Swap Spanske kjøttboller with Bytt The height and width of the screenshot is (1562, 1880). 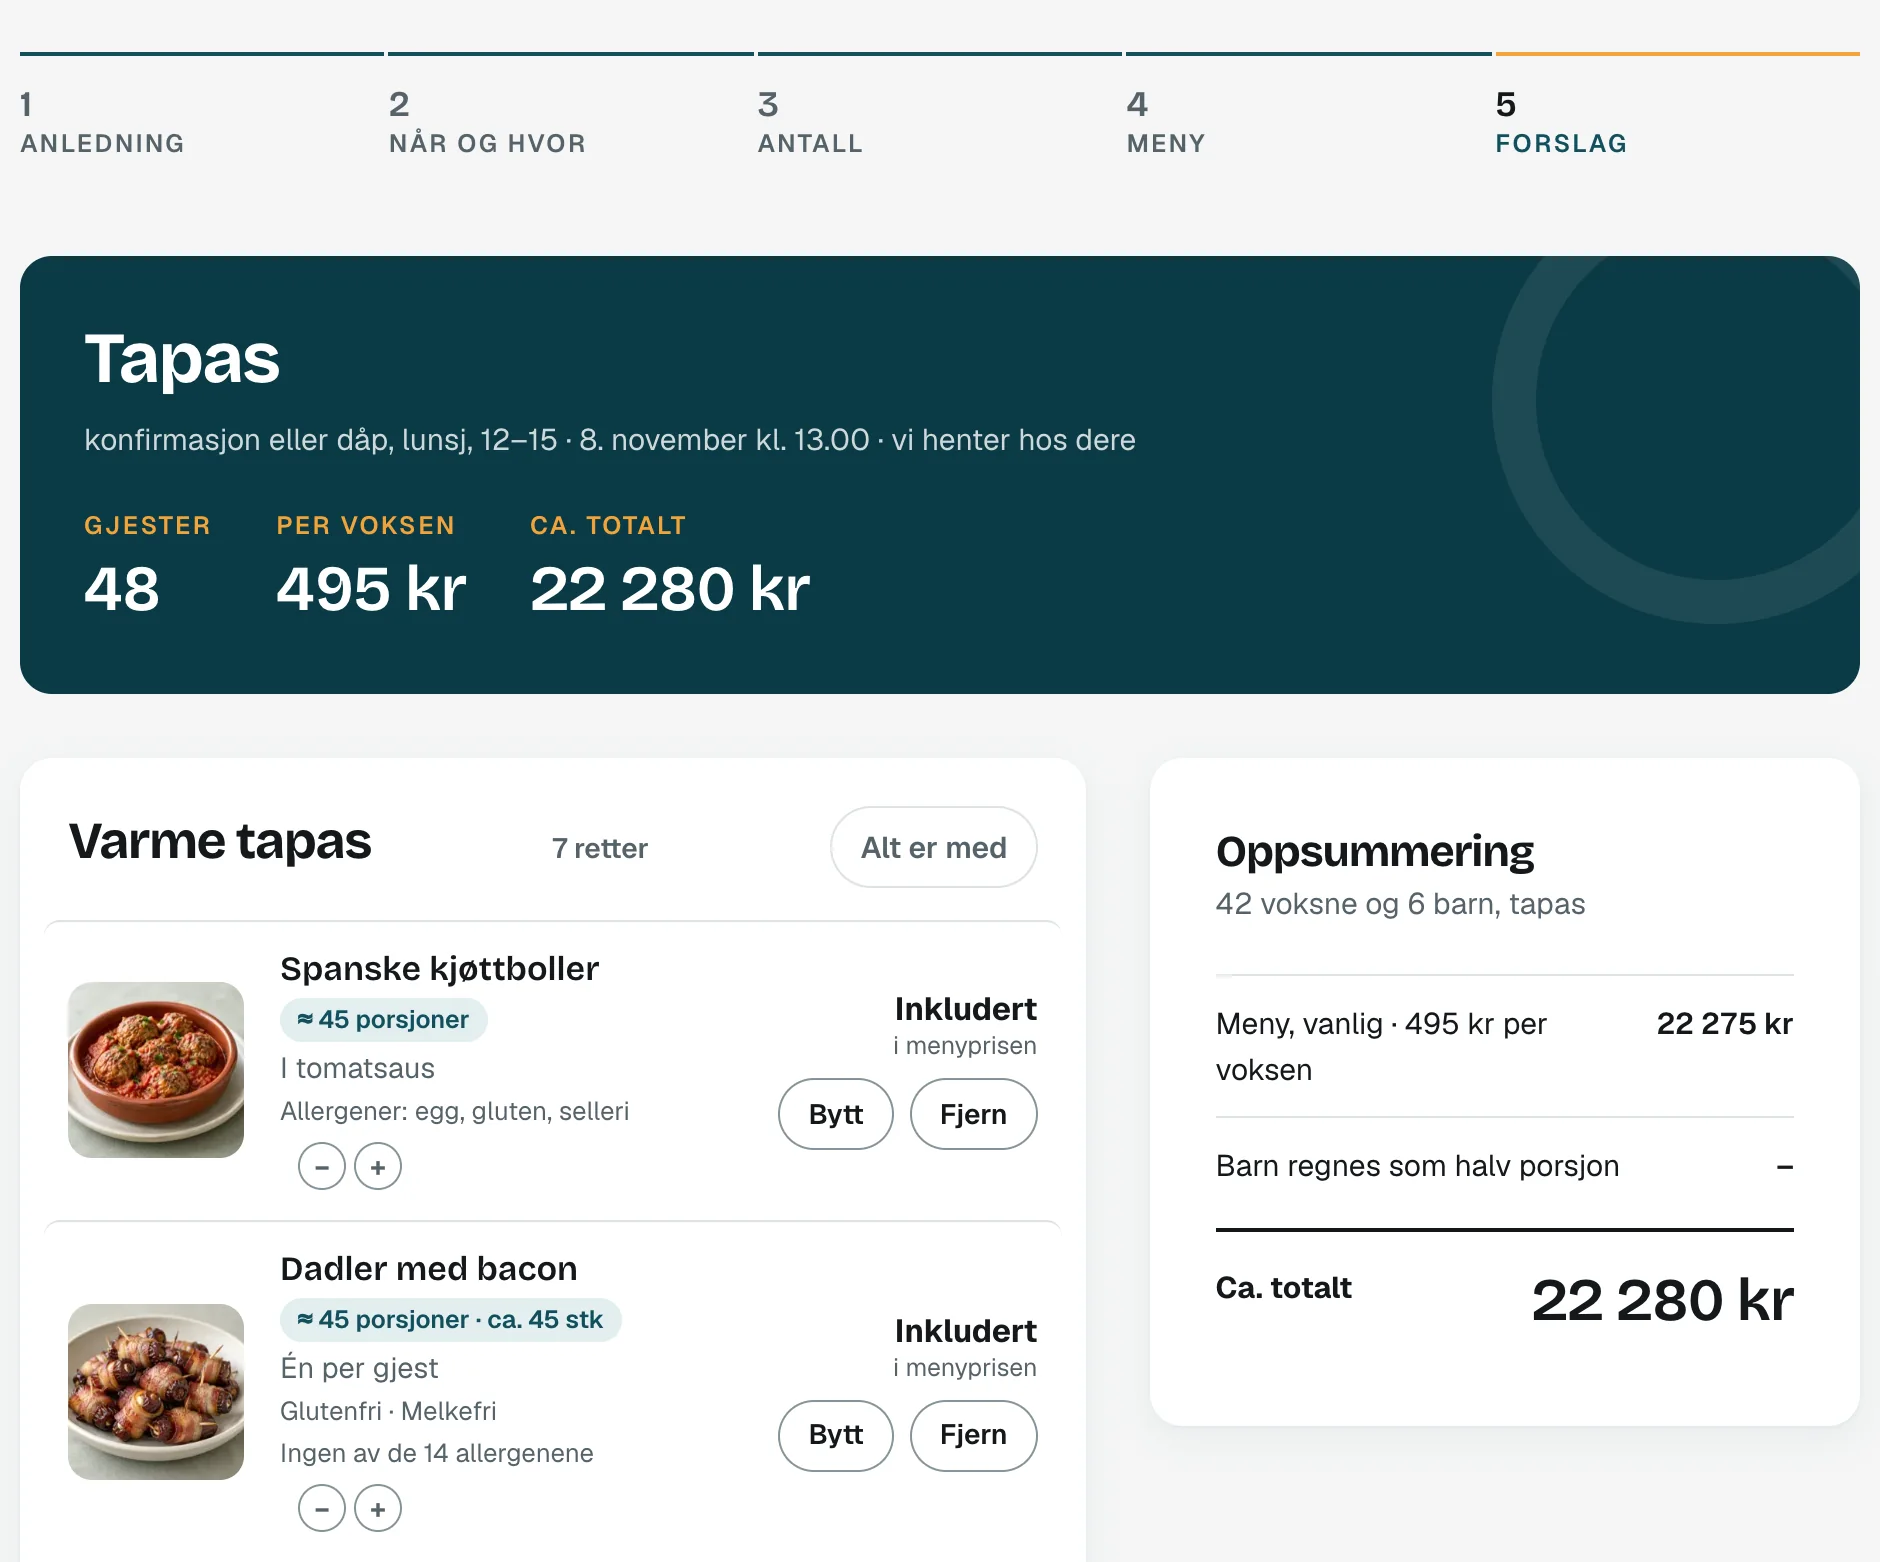point(836,1114)
